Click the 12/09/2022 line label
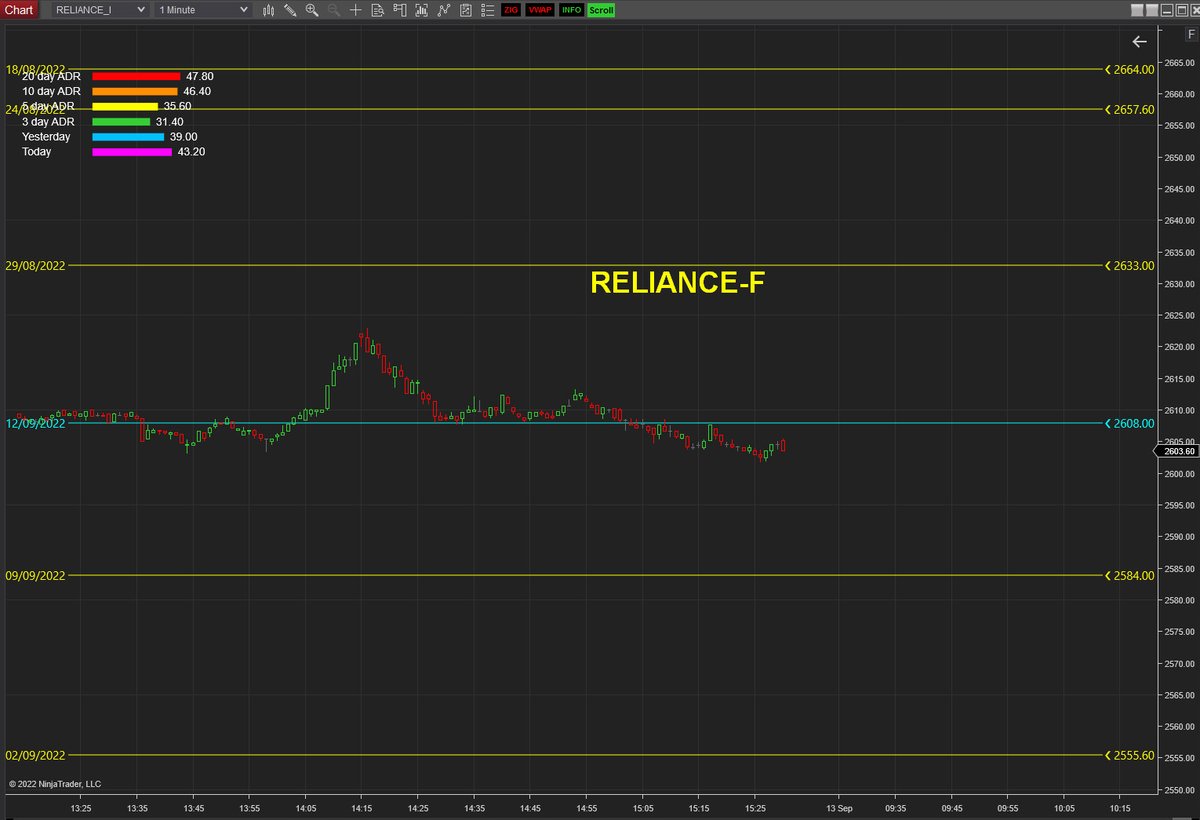1200x820 pixels. 35,423
